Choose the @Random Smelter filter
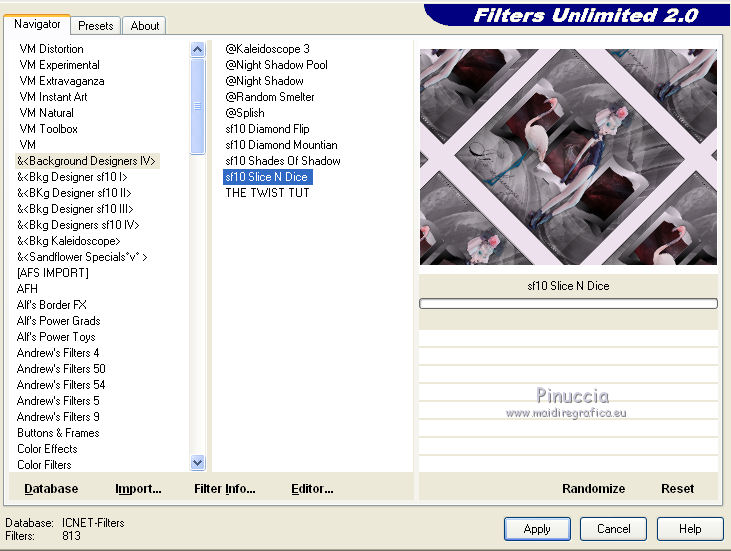The image size is (731, 551). point(269,97)
